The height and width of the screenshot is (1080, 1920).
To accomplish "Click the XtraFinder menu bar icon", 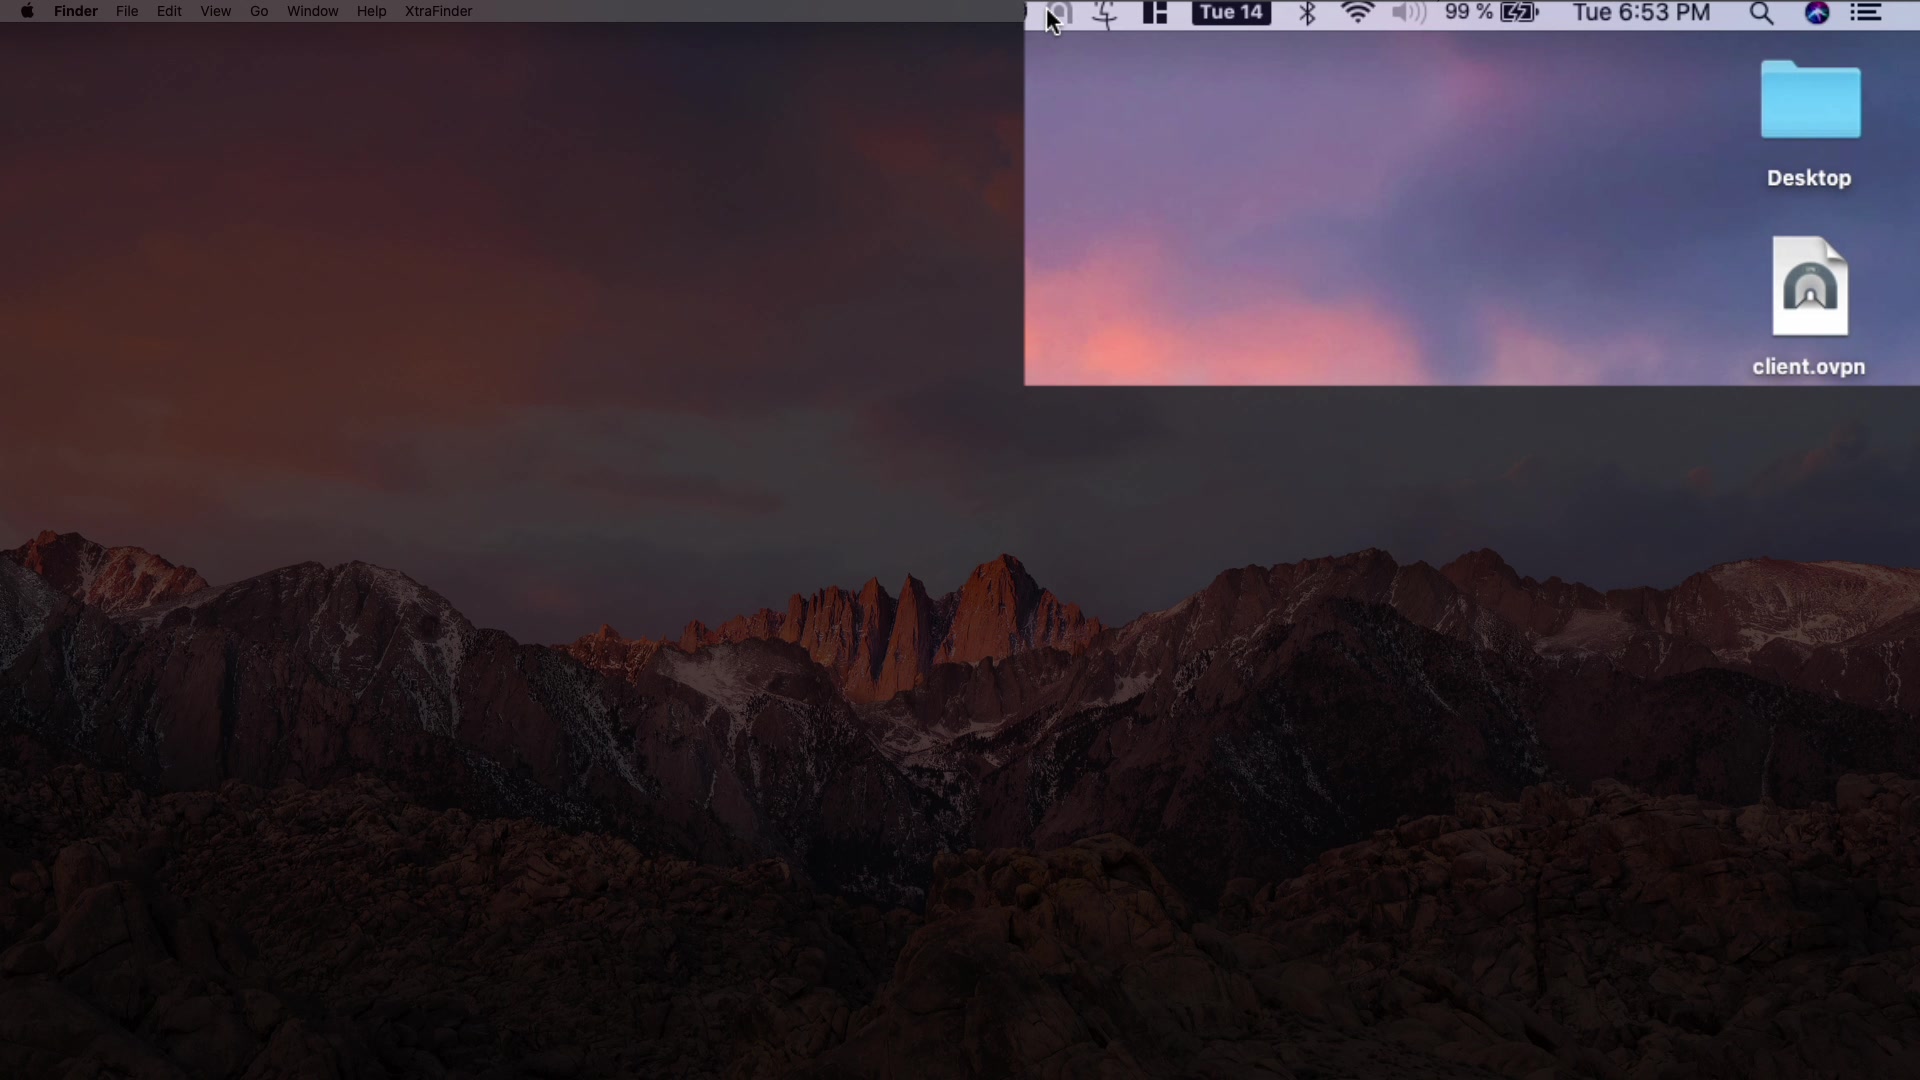I will [x=1106, y=13].
